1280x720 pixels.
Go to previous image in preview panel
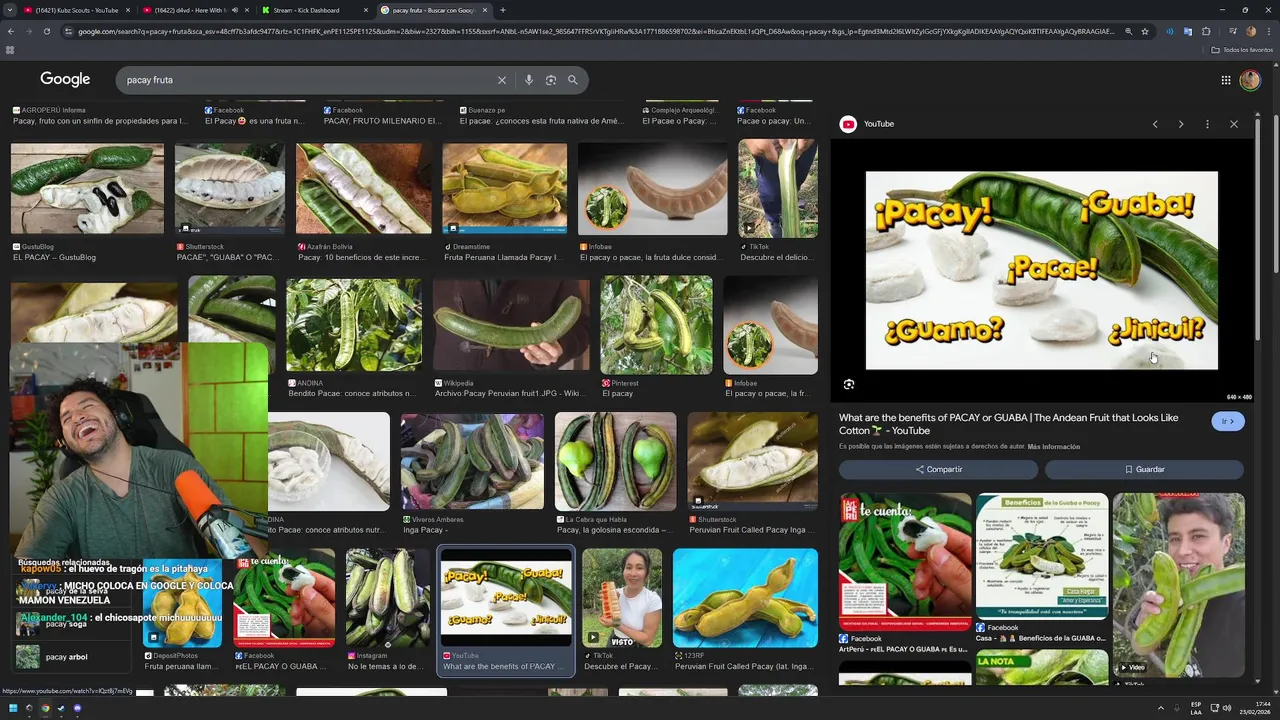point(1155,124)
